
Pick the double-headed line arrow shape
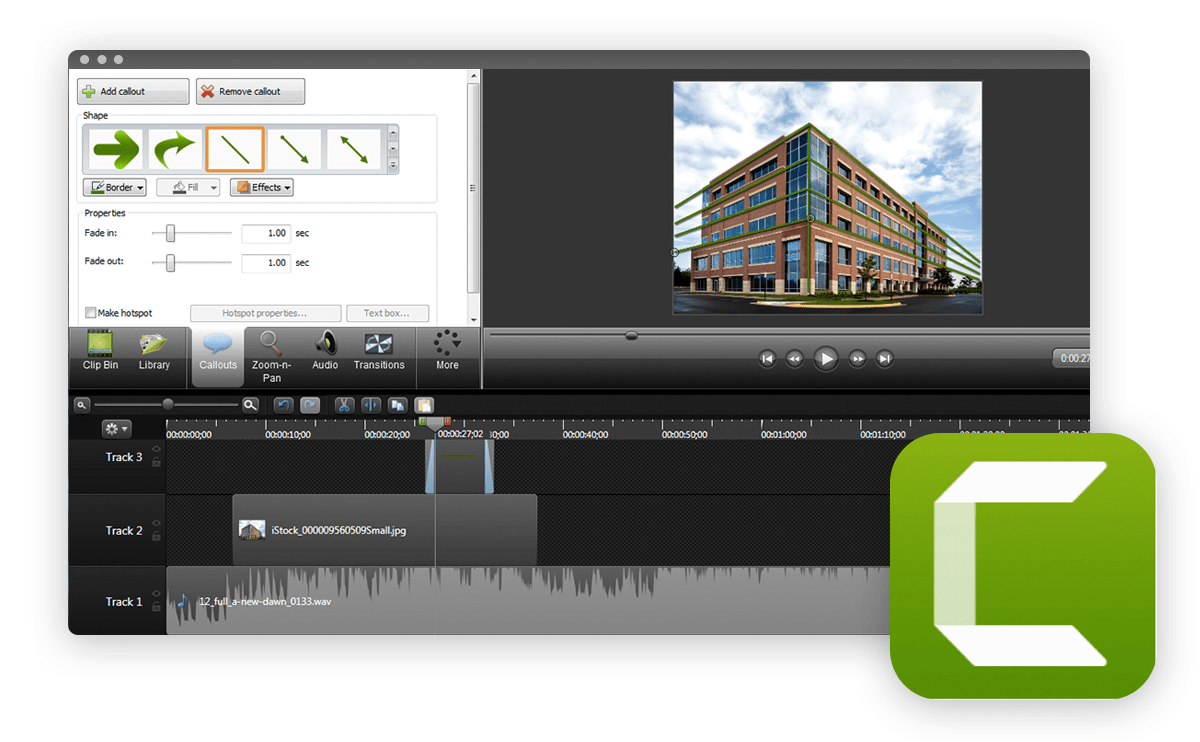pyautogui.click(x=355, y=150)
